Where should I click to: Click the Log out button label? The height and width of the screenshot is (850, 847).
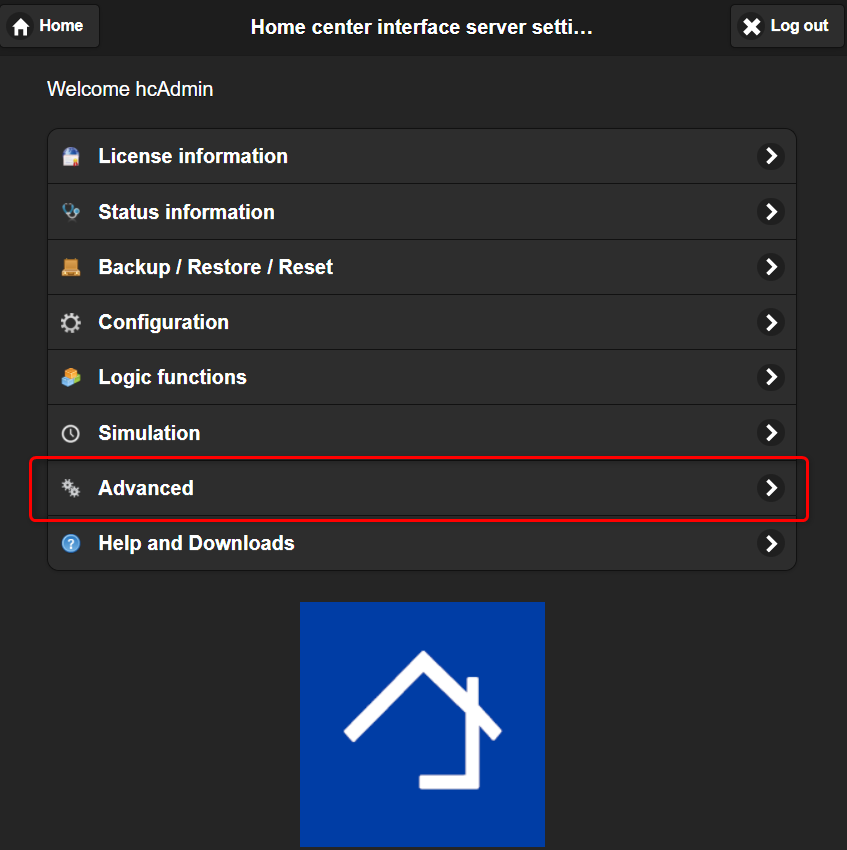[799, 25]
